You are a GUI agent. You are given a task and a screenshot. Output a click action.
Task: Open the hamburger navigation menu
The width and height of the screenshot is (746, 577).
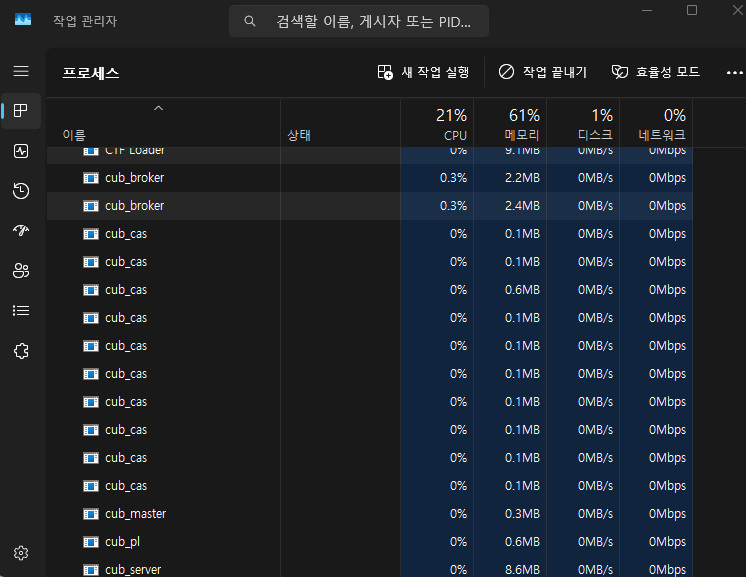(21, 71)
